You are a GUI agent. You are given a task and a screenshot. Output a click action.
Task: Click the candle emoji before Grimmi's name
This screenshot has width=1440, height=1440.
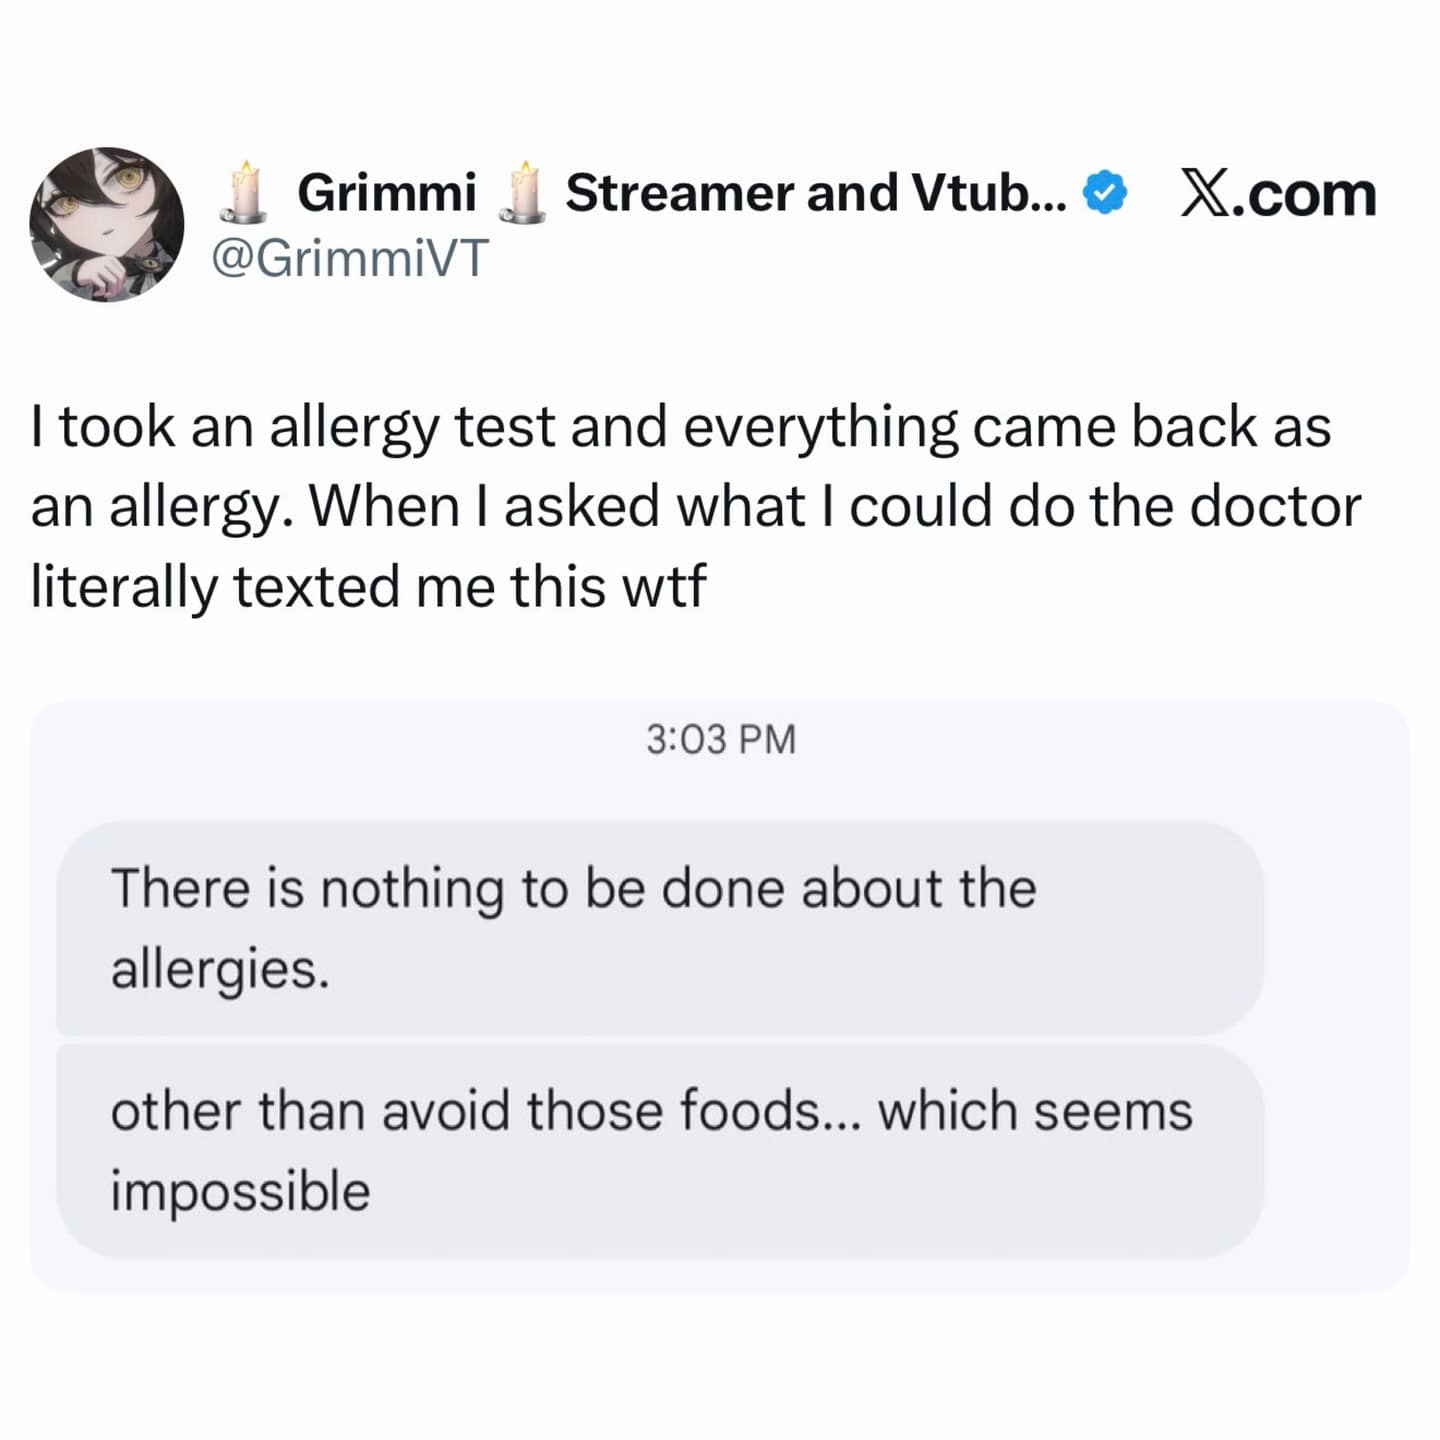[241, 190]
